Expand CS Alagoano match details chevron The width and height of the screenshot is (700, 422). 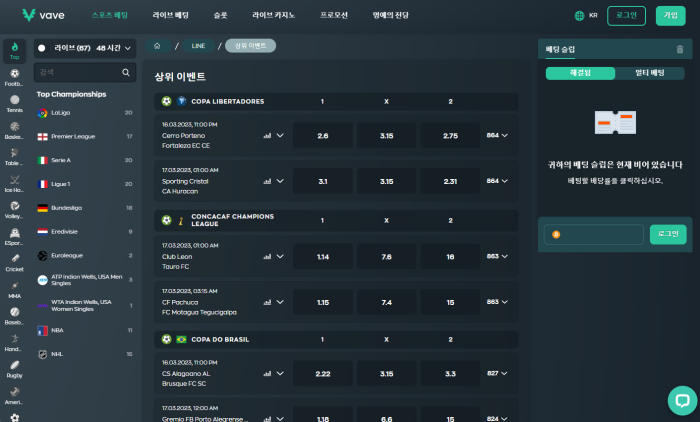[280, 373]
